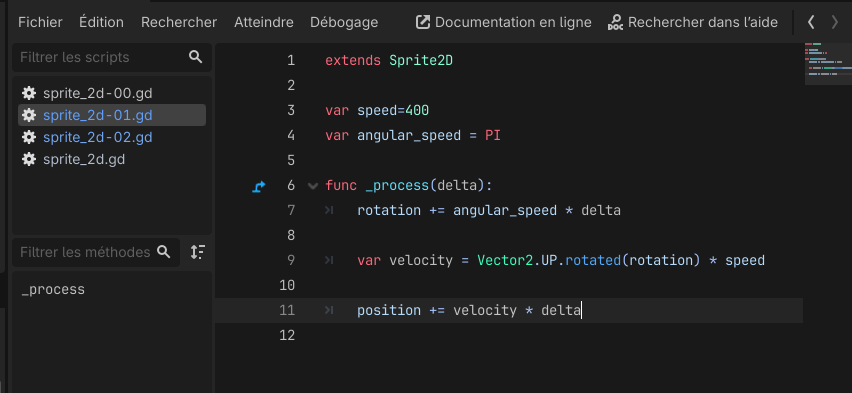Click the script filter magnifier icon
Image resolution: width=852 pixels, height=393 pixels.
196,57
